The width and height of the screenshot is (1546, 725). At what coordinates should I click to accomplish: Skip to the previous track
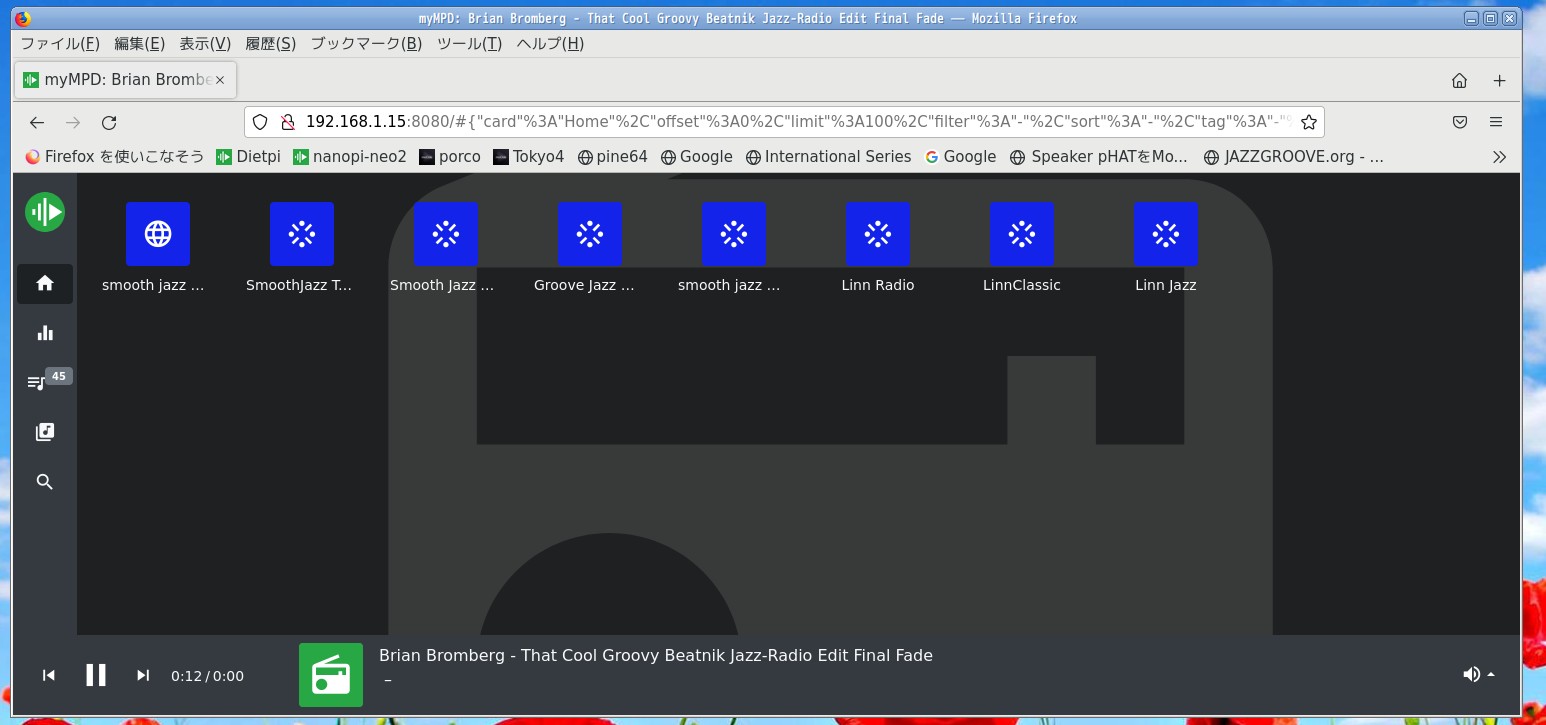tap(48, 675)
